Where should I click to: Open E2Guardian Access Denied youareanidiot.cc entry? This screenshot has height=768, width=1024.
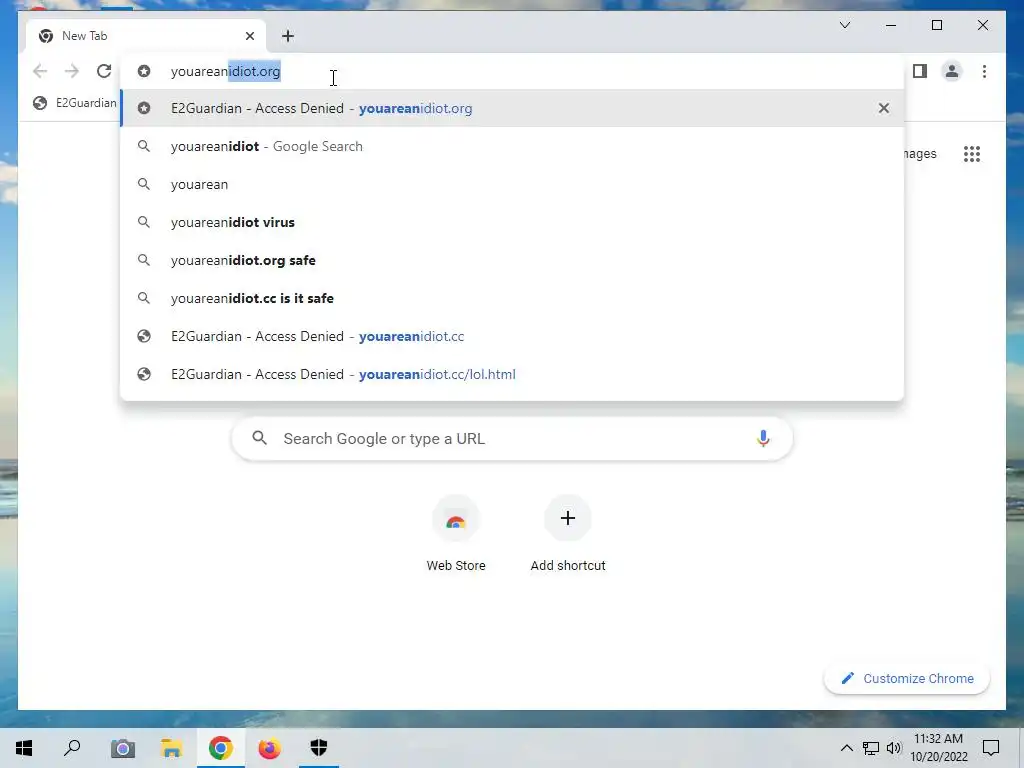tap(512, 336)
